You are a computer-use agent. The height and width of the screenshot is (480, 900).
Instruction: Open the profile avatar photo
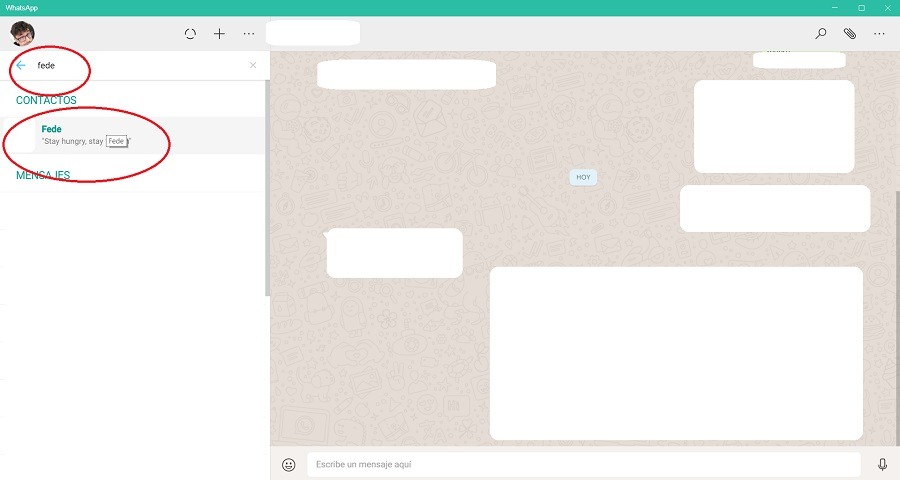click(x=22, y=34)
